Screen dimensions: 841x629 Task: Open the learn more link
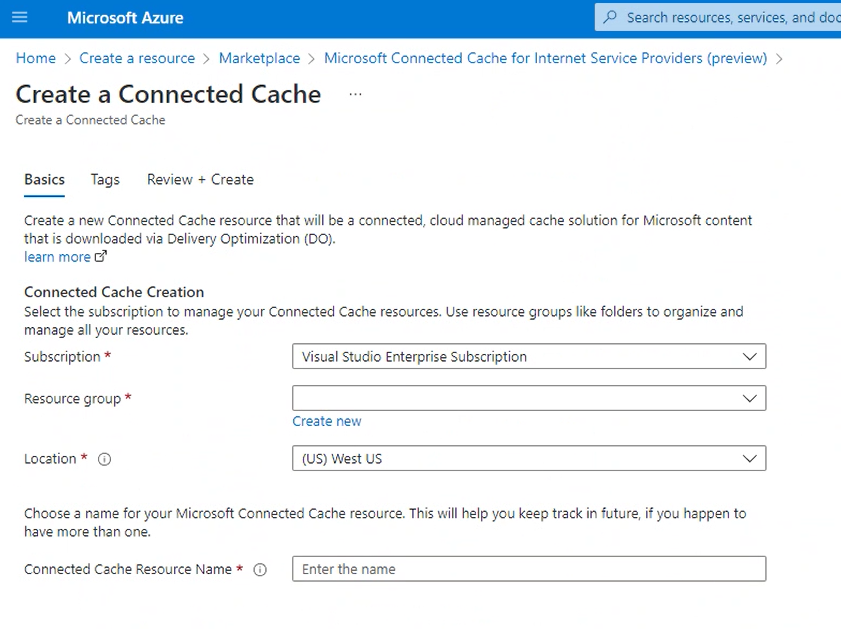(x=57, y=257)
